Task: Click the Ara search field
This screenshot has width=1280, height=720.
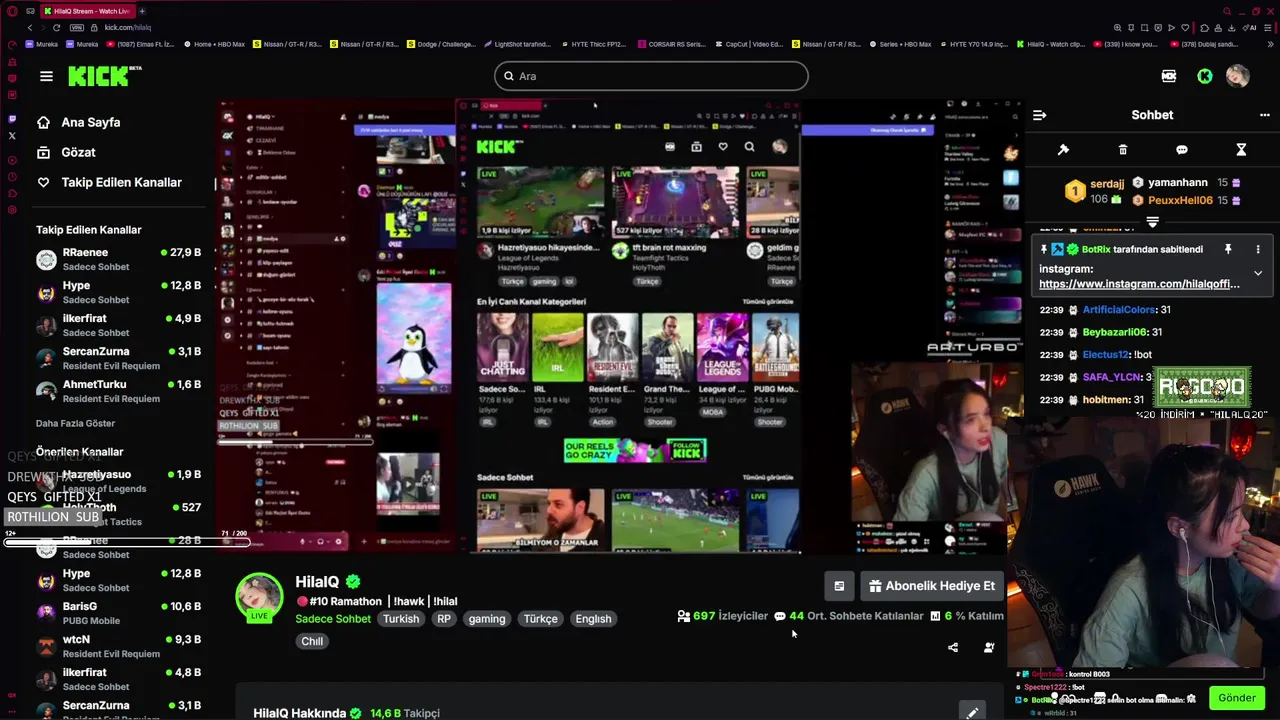Action: click(651, 76)
